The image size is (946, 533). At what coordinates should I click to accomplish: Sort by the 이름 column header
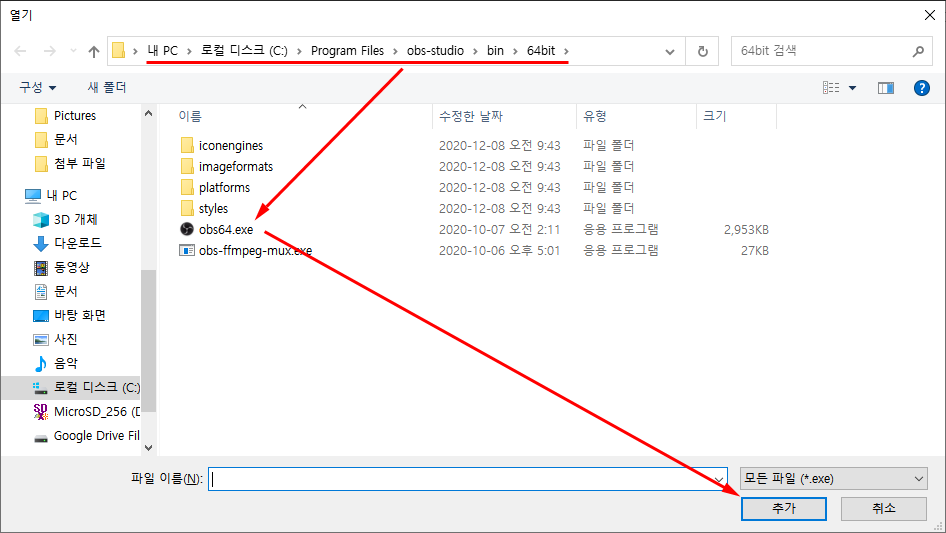pos(190,116)
